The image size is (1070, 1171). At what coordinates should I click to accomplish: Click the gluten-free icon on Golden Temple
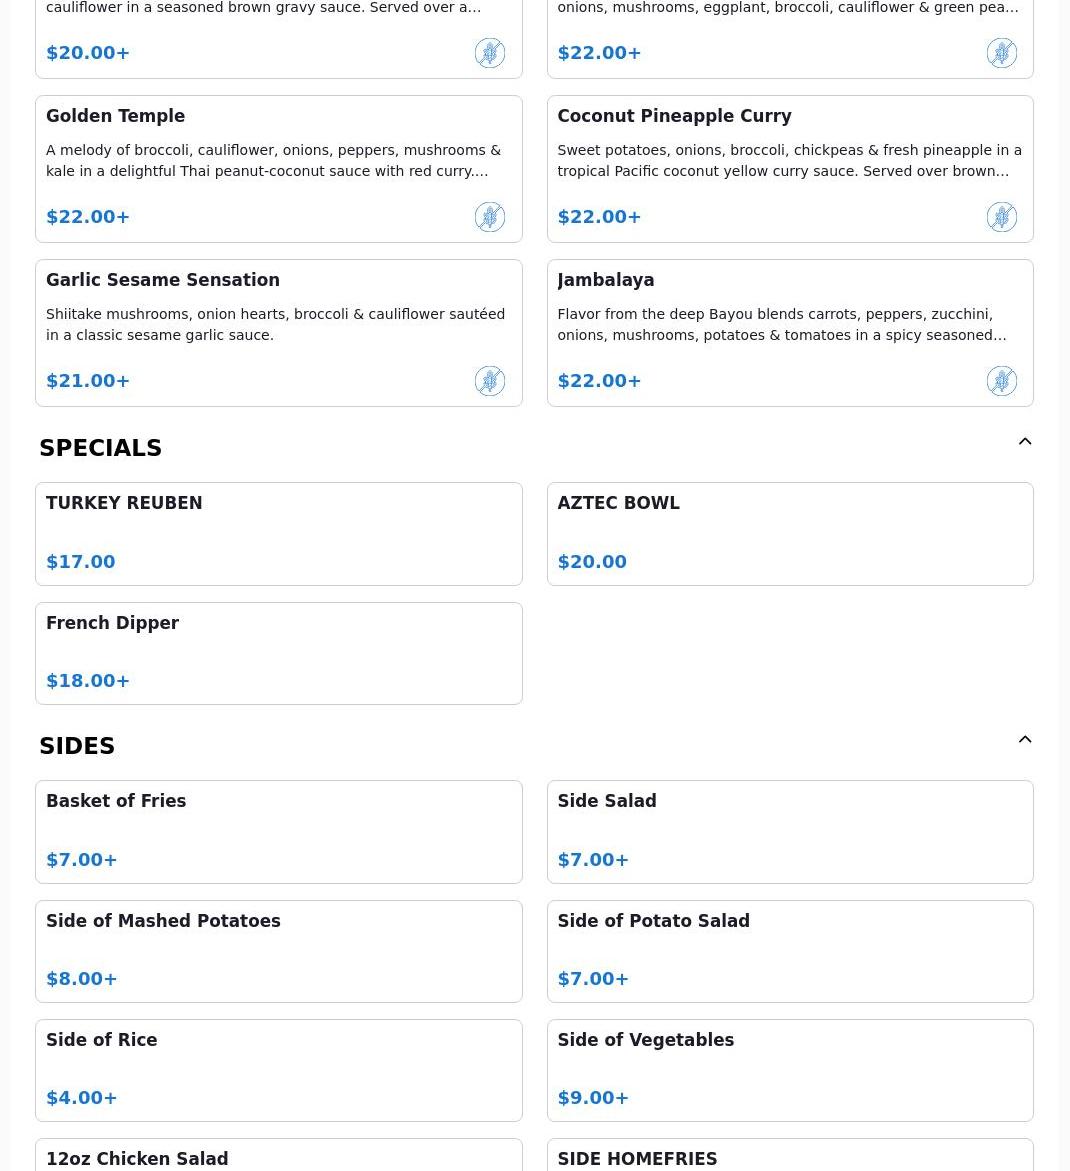pyautogui.click(x=489, y=217)
